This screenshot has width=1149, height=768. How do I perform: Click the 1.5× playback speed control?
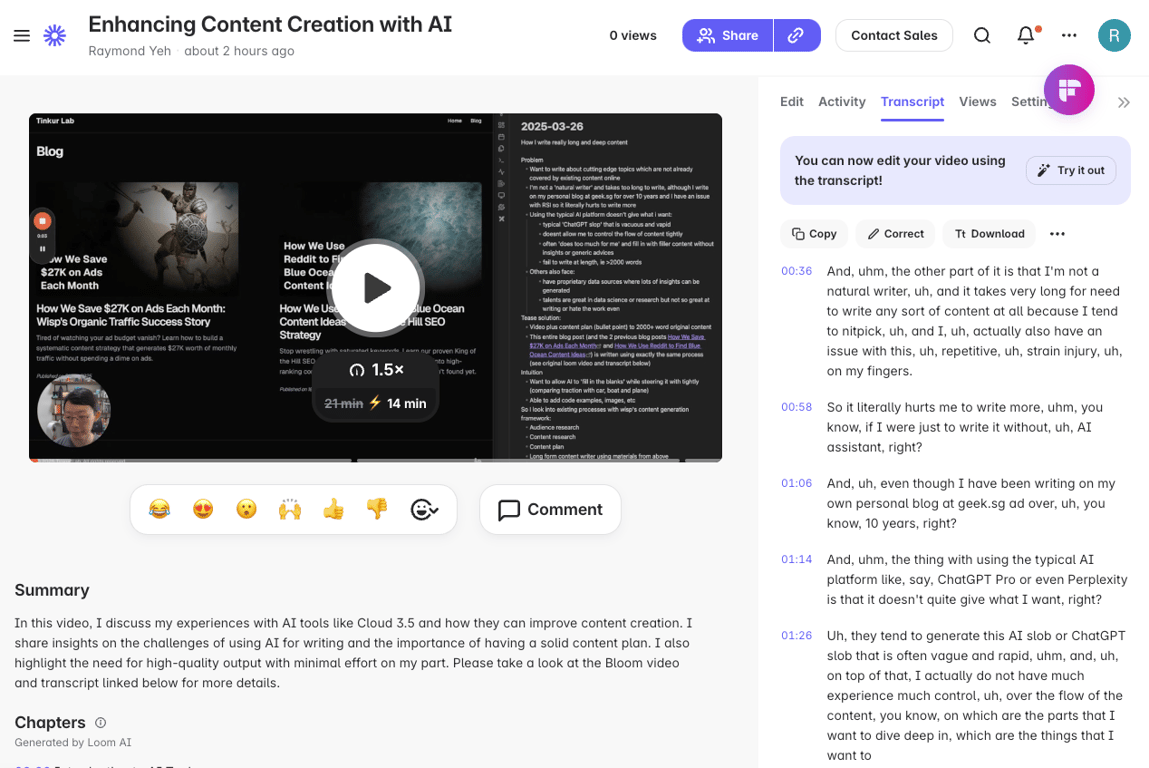[x=377, y=370]
